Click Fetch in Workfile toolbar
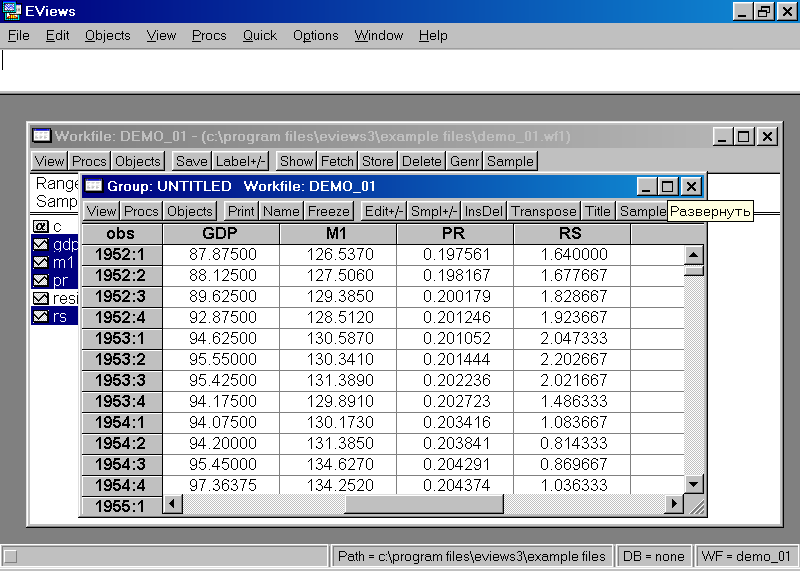800x571 pixels. [x=337, y=161]
